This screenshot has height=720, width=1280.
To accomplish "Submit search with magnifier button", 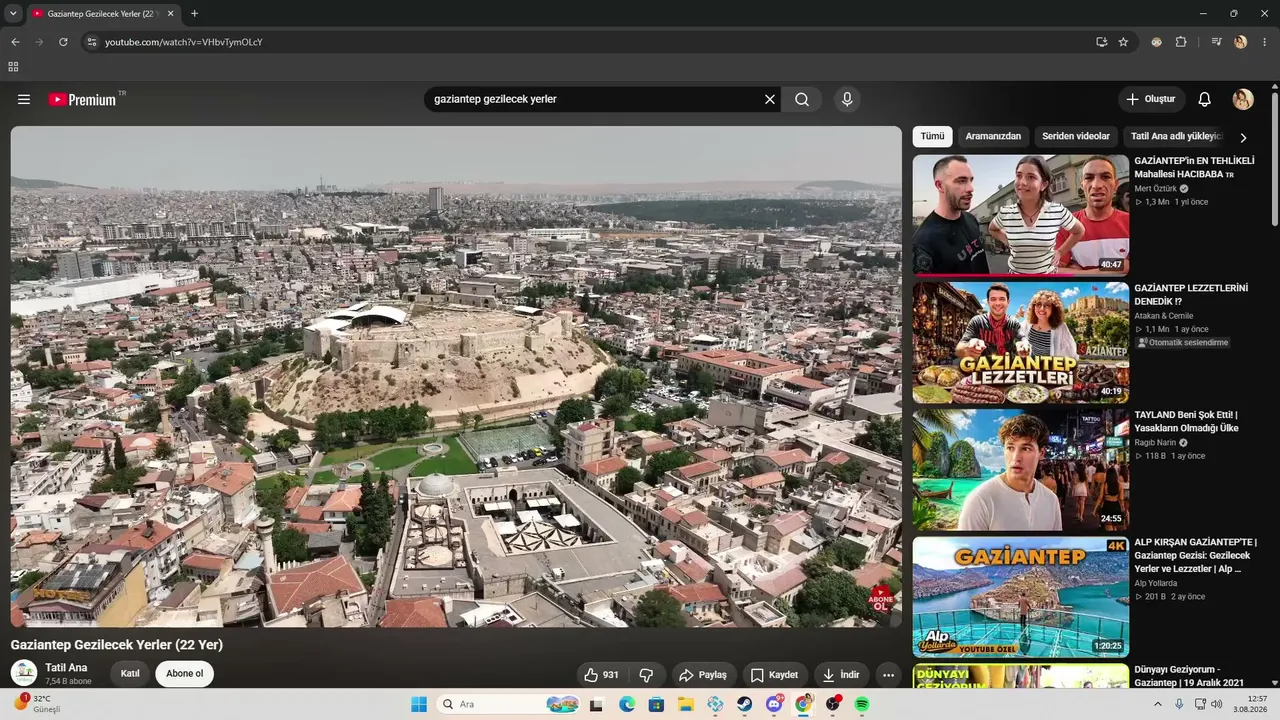I will [x=802, y=99].
